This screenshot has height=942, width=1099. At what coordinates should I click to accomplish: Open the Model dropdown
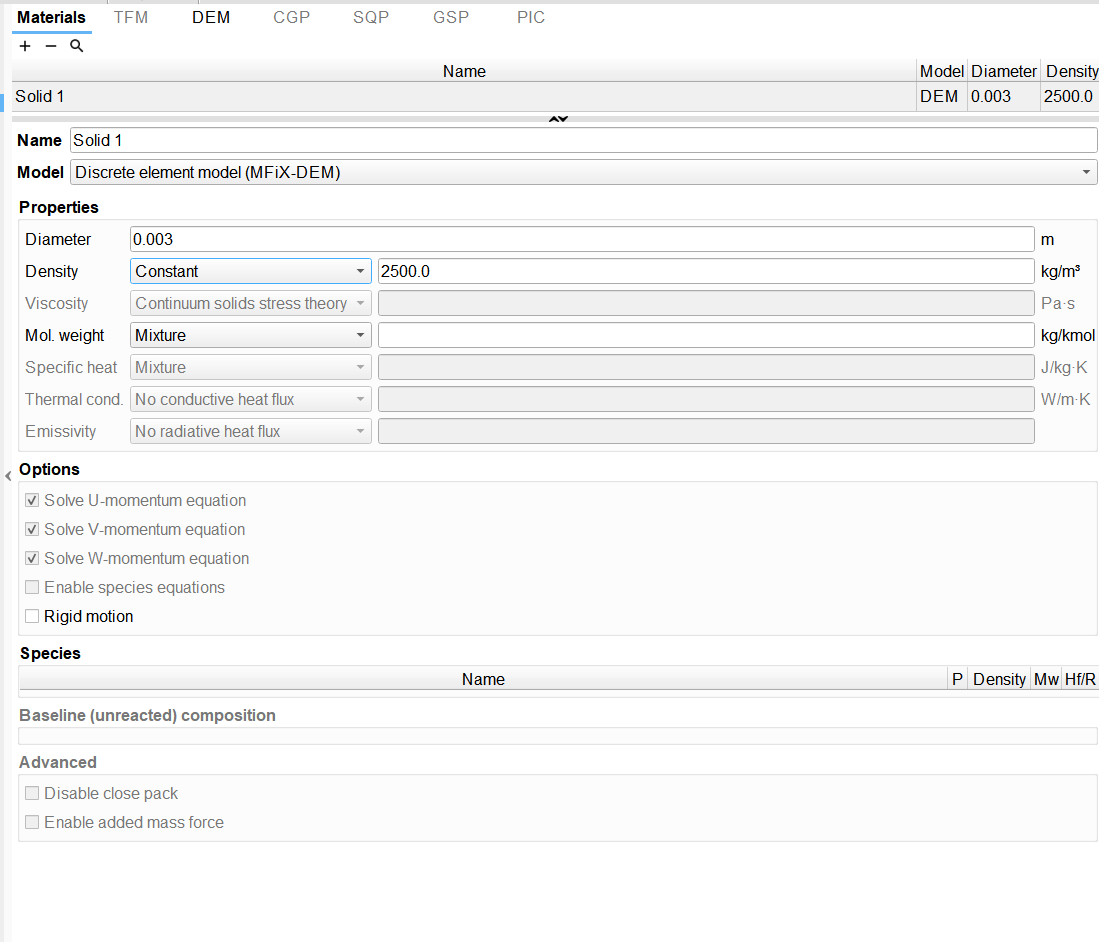(x=584, y=172)
